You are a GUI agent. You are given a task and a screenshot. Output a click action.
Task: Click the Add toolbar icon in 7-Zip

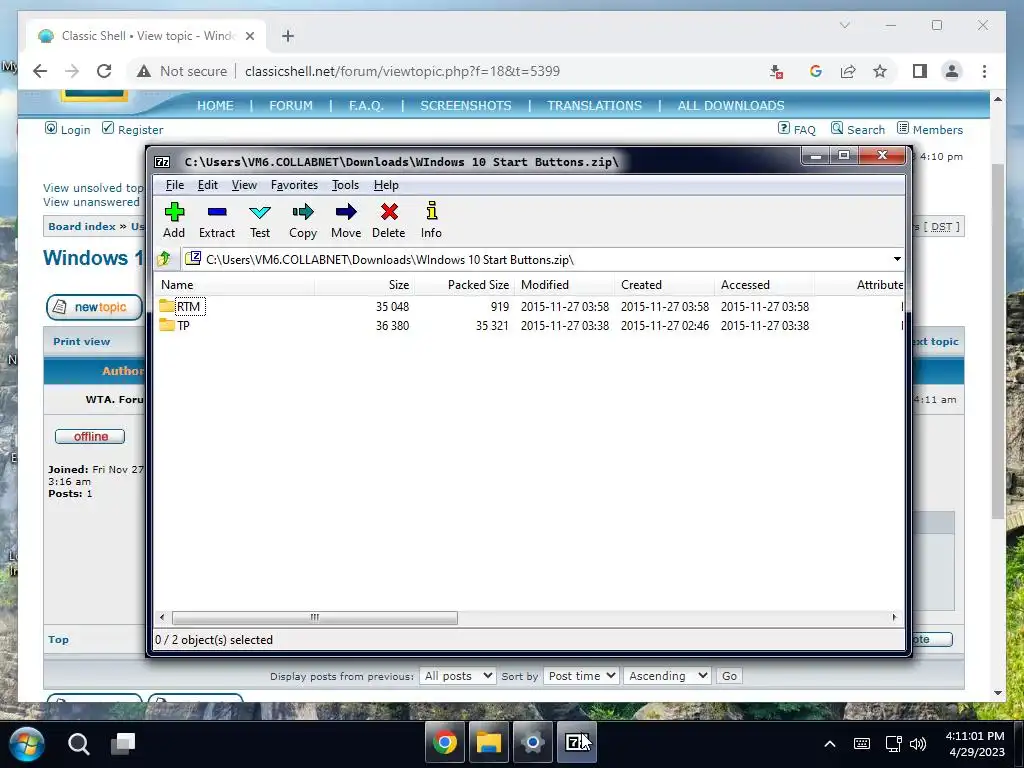click(174, 220)
